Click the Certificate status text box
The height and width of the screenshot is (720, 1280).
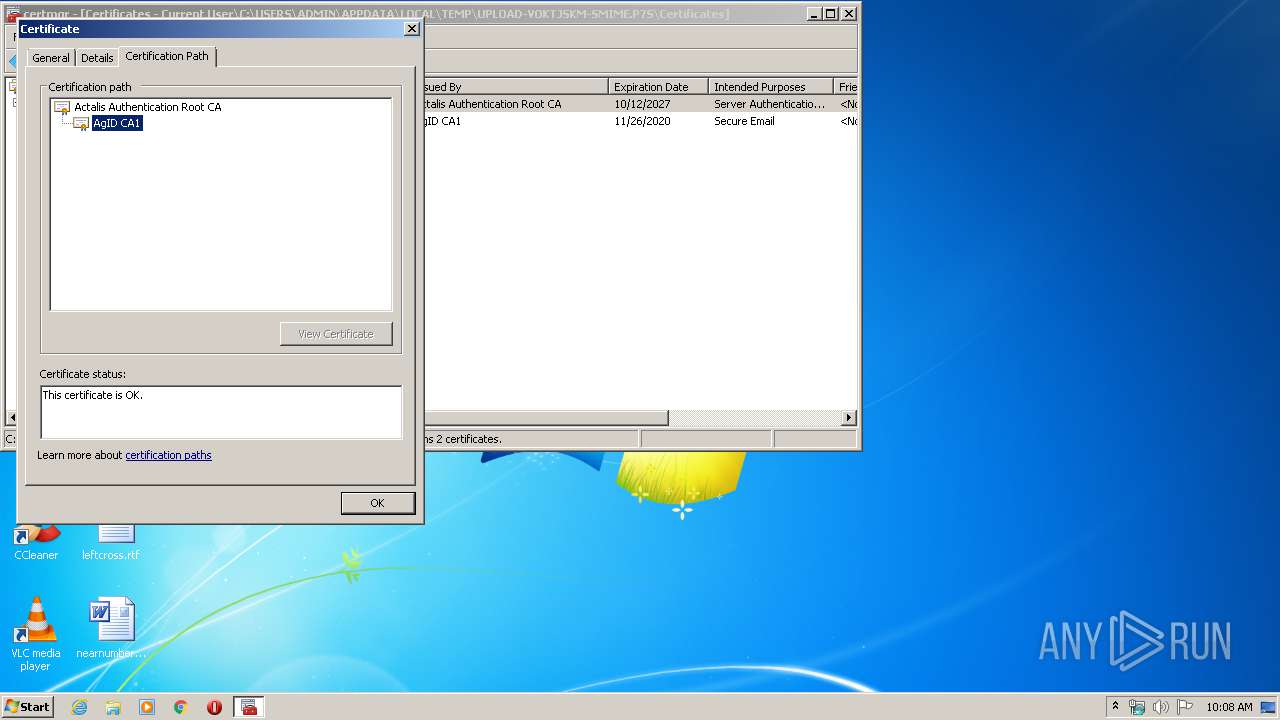click(221, 412)
